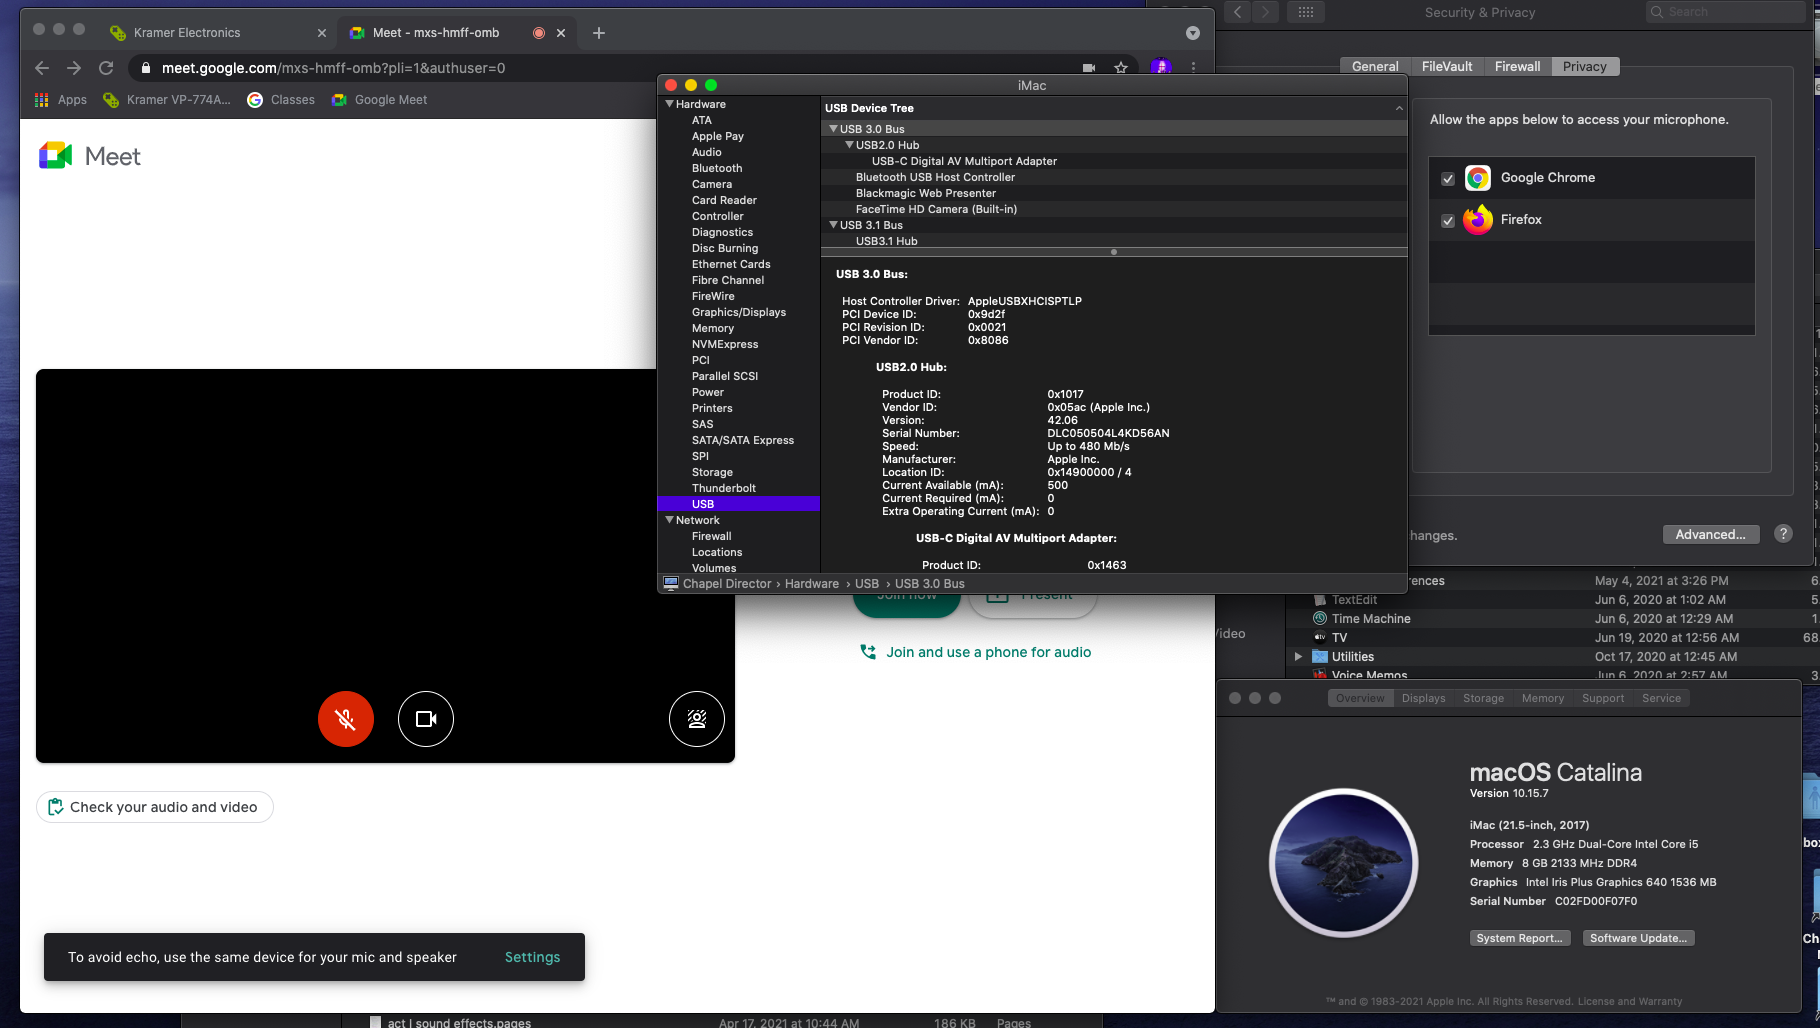Viewport: 1820px width, 1028px height.
Task: Close the Kramer Electronics tab
Action: [322, 33]
